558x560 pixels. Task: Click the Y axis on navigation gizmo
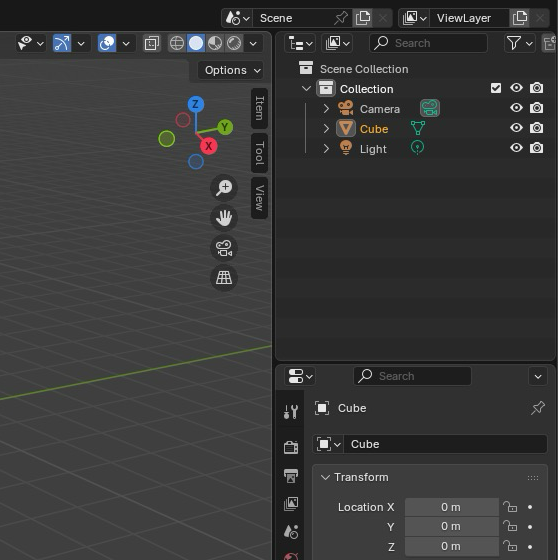[225, 127]
